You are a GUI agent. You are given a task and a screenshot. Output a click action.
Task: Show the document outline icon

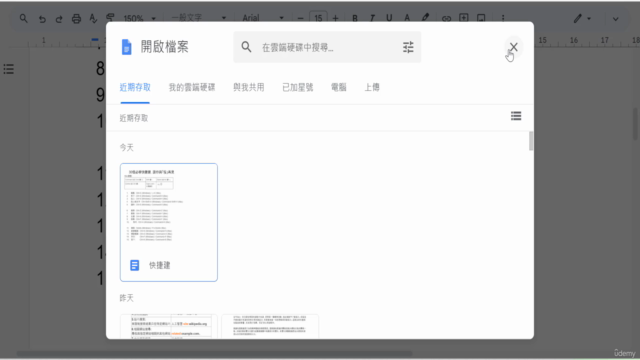tap(9, 69)
